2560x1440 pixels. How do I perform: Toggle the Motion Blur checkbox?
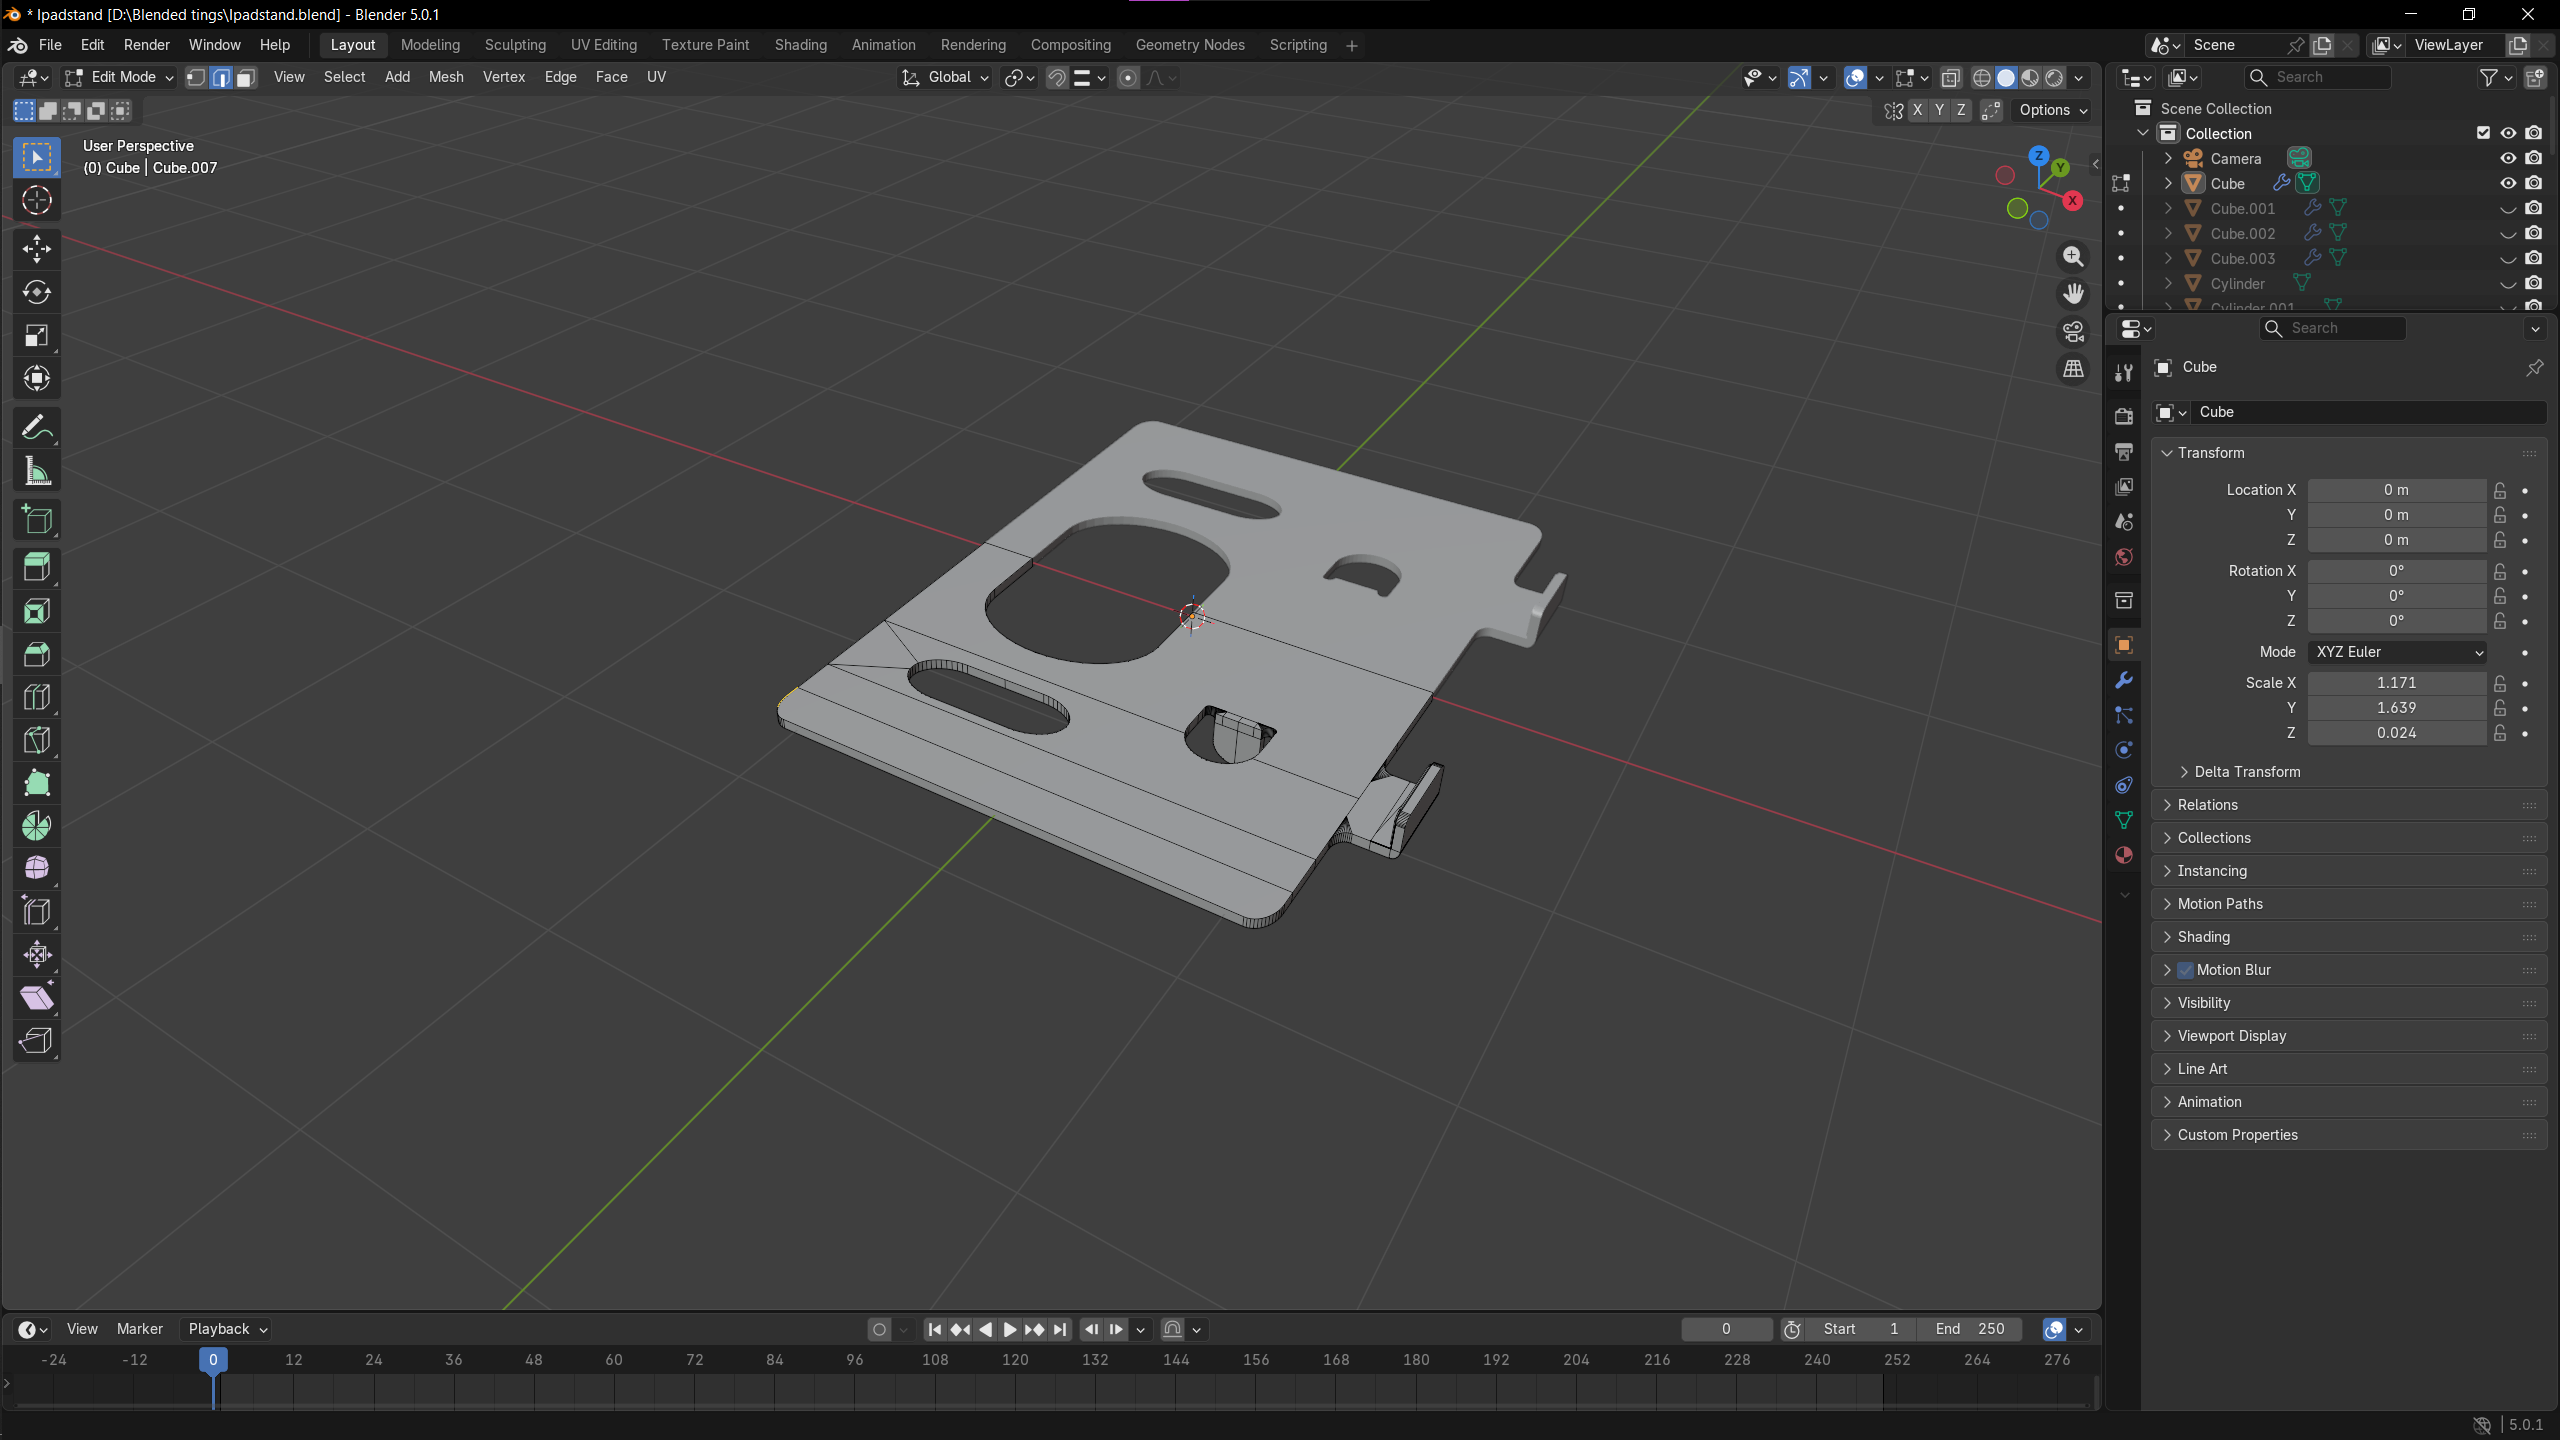point(2185,970)
